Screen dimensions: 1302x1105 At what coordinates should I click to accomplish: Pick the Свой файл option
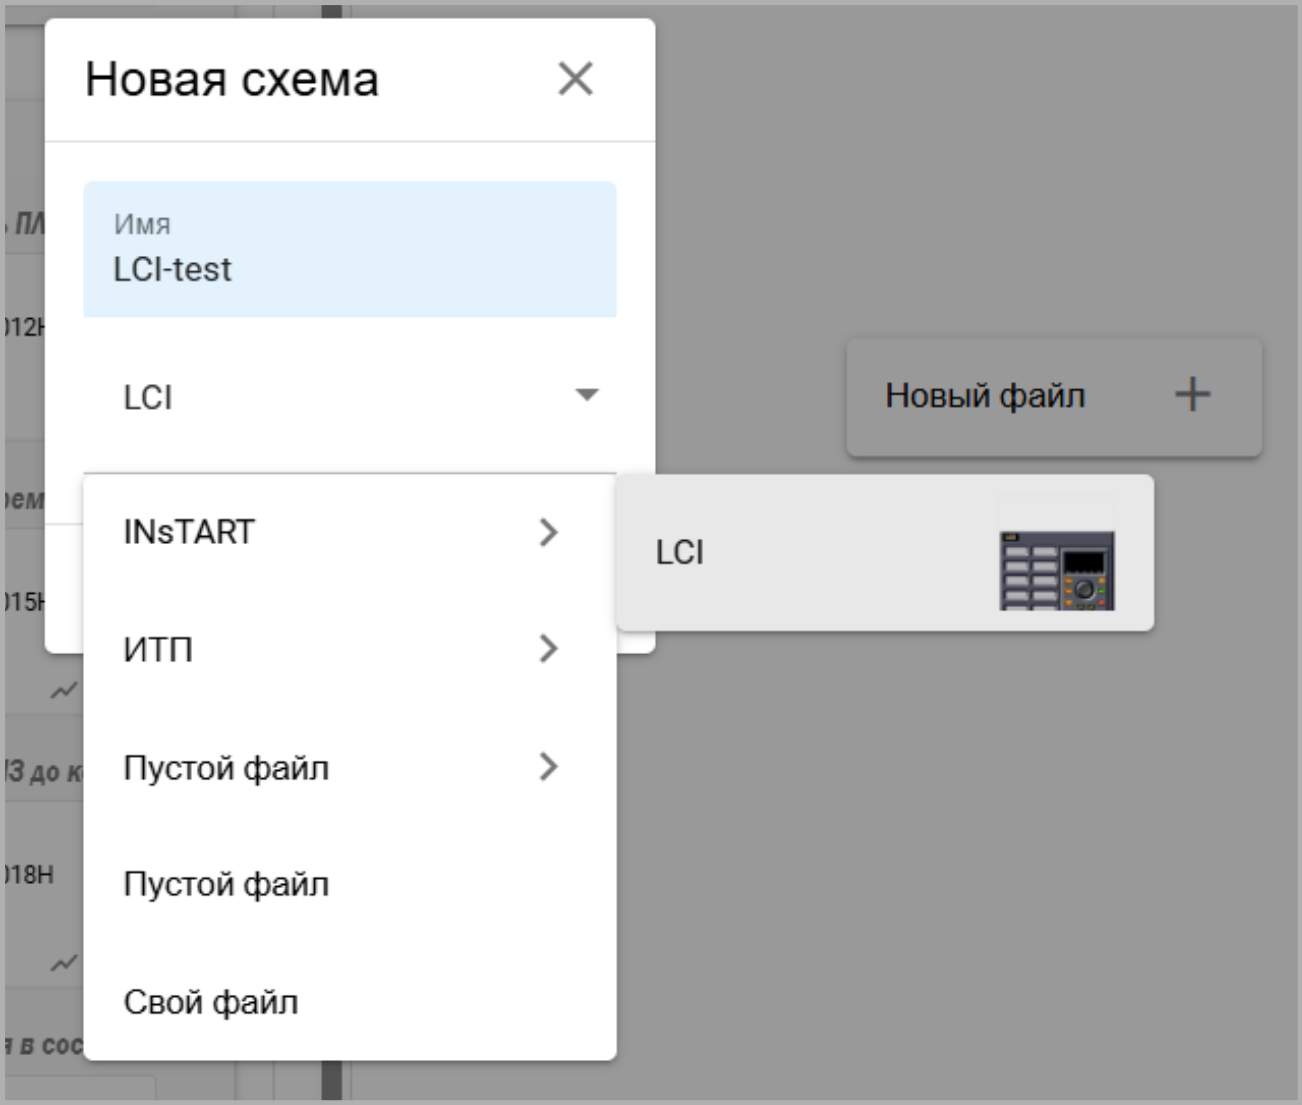coord(211,1002)
